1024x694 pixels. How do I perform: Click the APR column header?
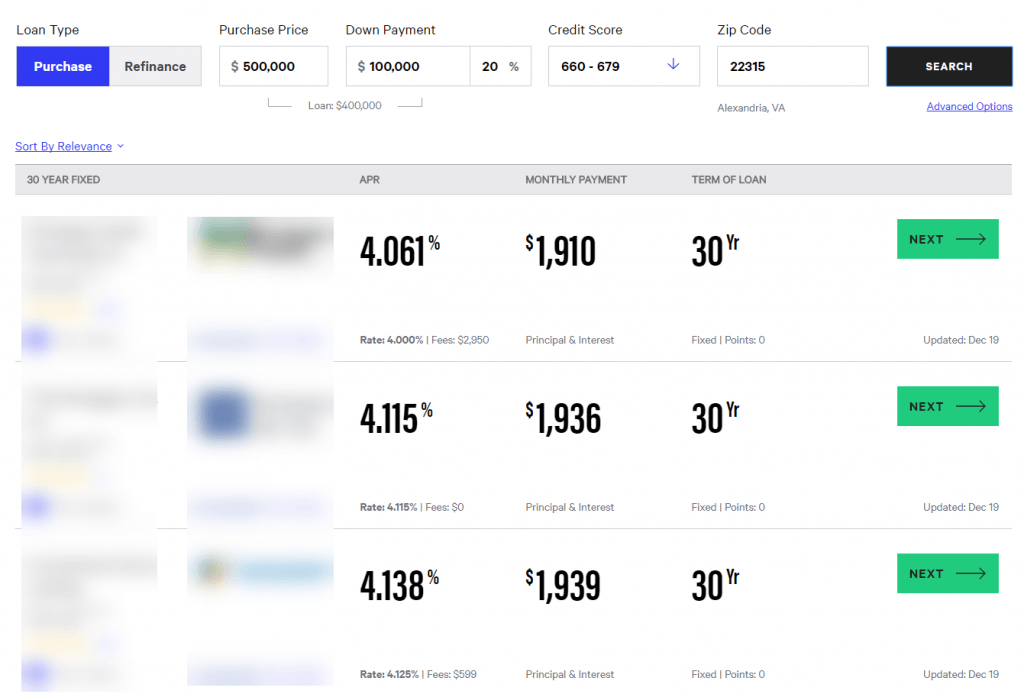[369, 180]
